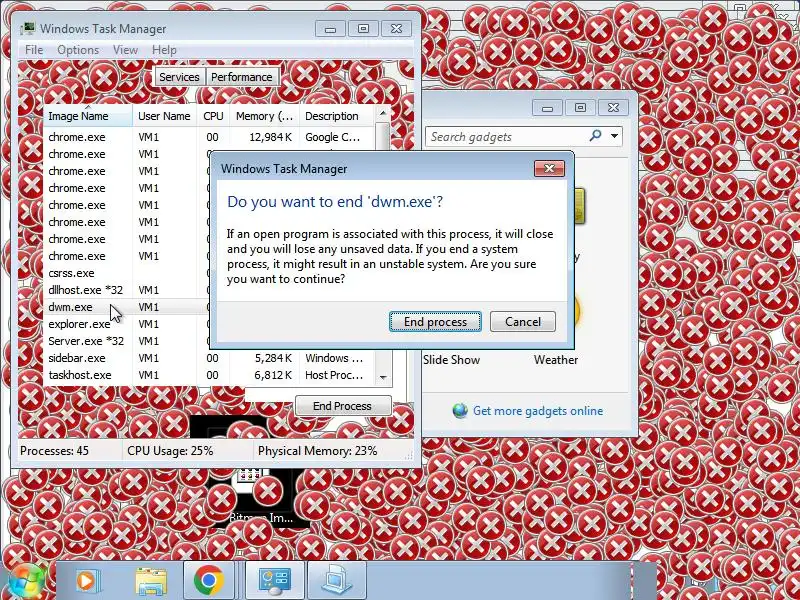
Task: Sort processes by CPU column
Action: coord(213,116)
